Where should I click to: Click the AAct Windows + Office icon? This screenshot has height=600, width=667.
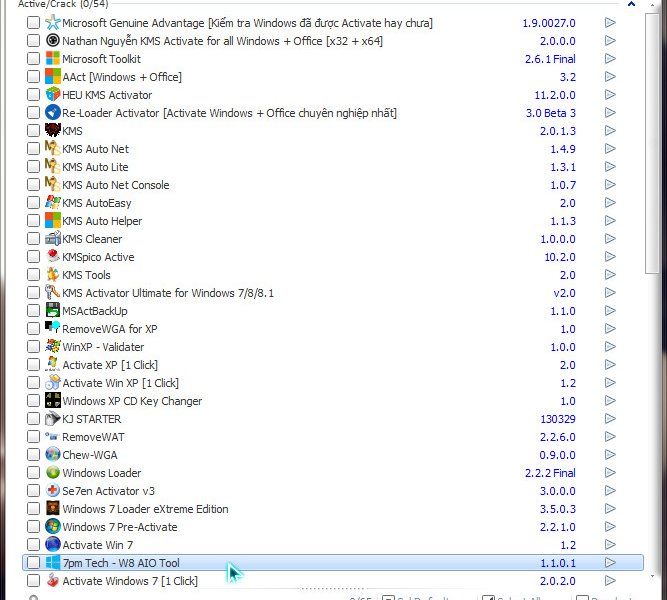[x=53, y=77]
